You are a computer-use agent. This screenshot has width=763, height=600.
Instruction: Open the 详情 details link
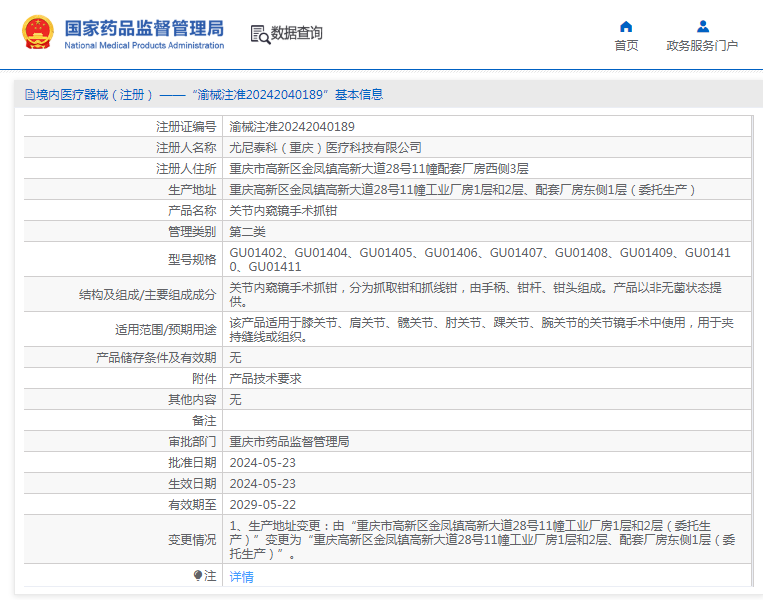[241, 577]
